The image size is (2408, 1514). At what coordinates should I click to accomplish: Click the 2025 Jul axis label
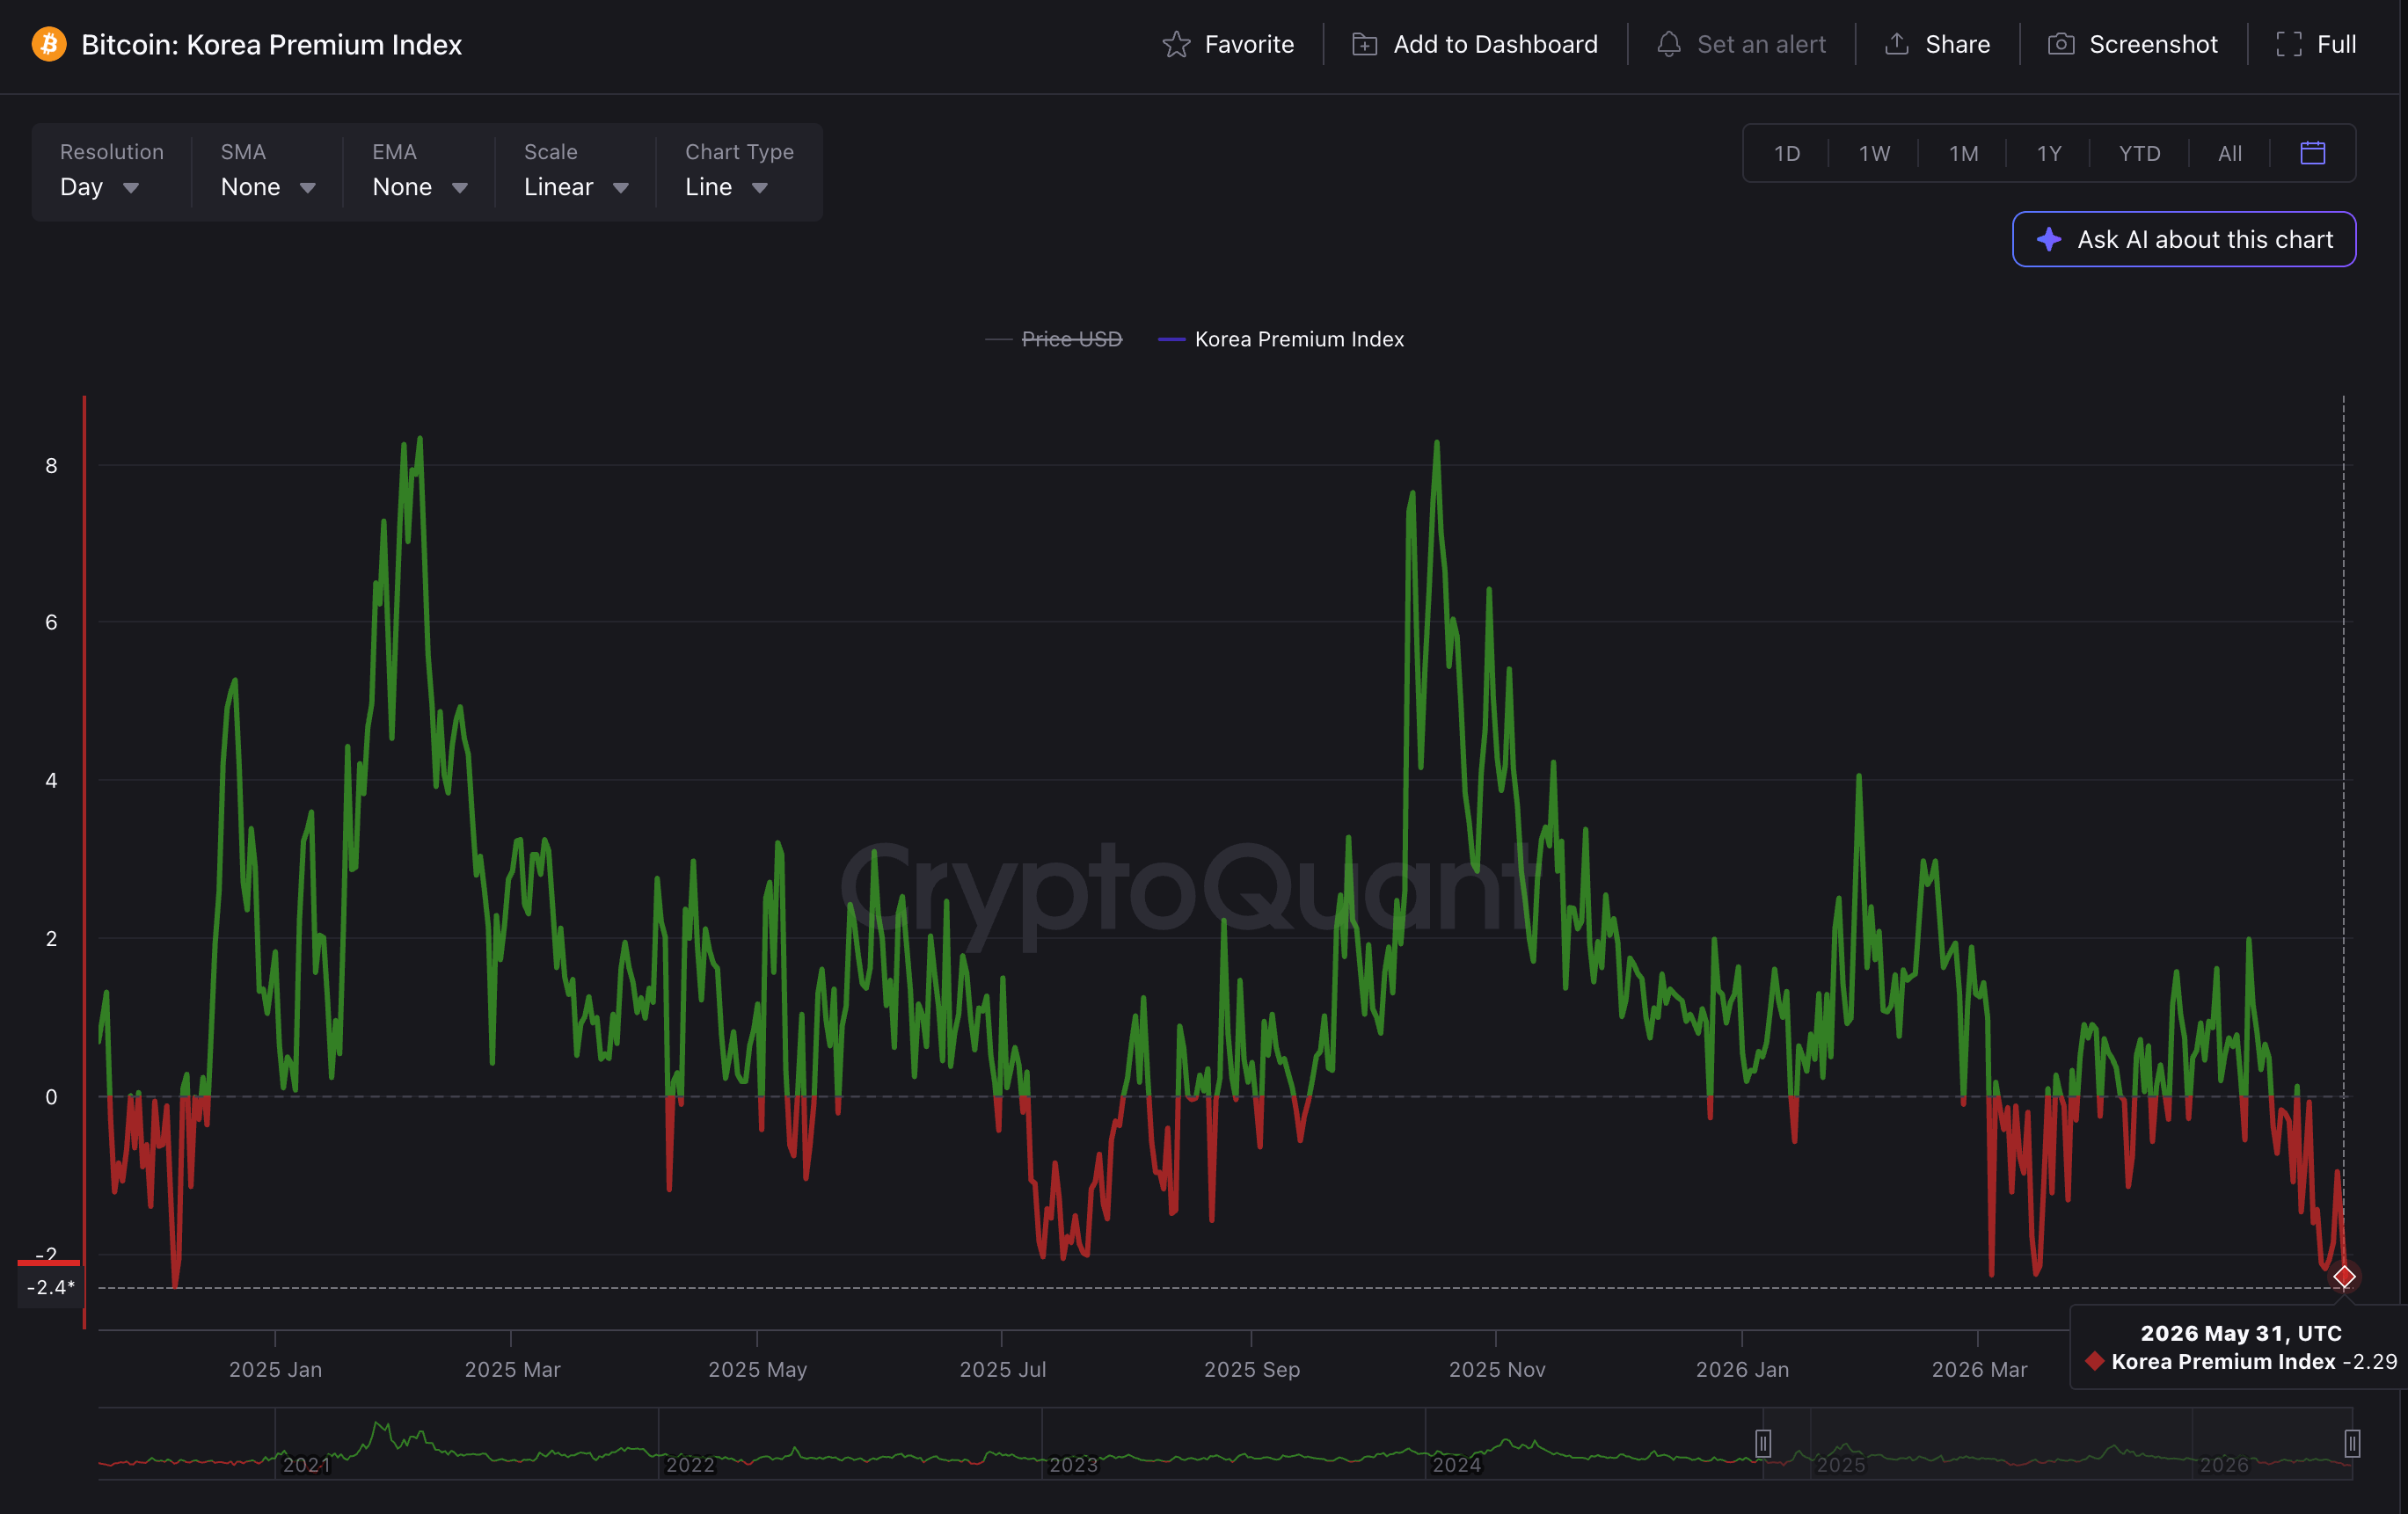[x=1002, y=1369]
